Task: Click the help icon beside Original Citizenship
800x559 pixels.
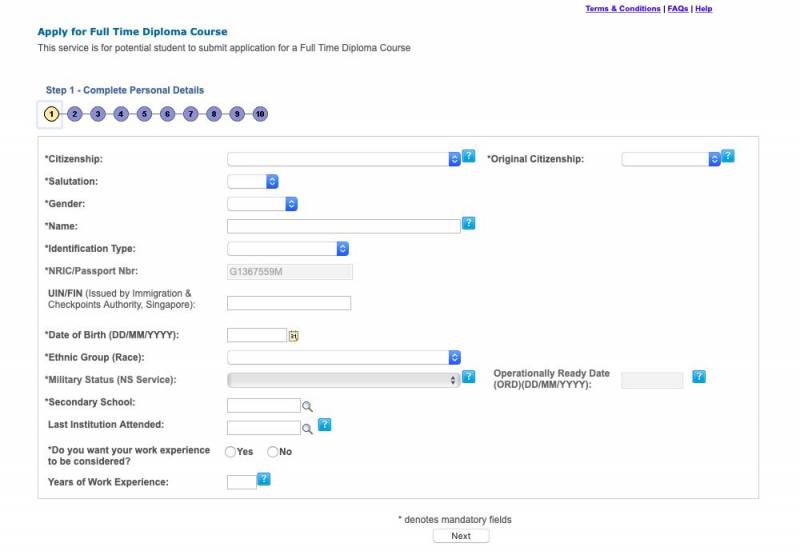Action: click(x=728, y=157)
